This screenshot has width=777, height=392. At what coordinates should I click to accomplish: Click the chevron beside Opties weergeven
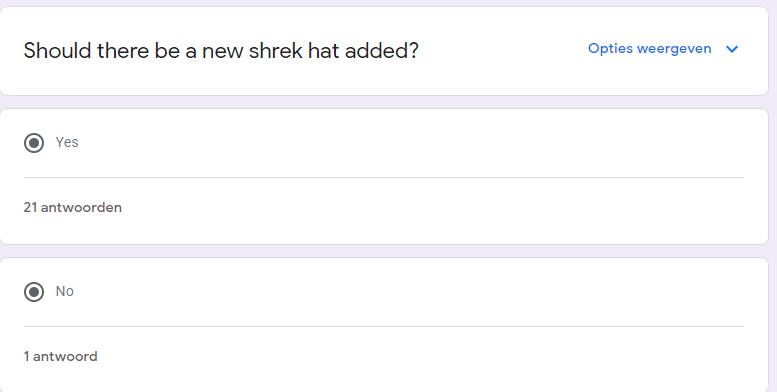[732, 49]
